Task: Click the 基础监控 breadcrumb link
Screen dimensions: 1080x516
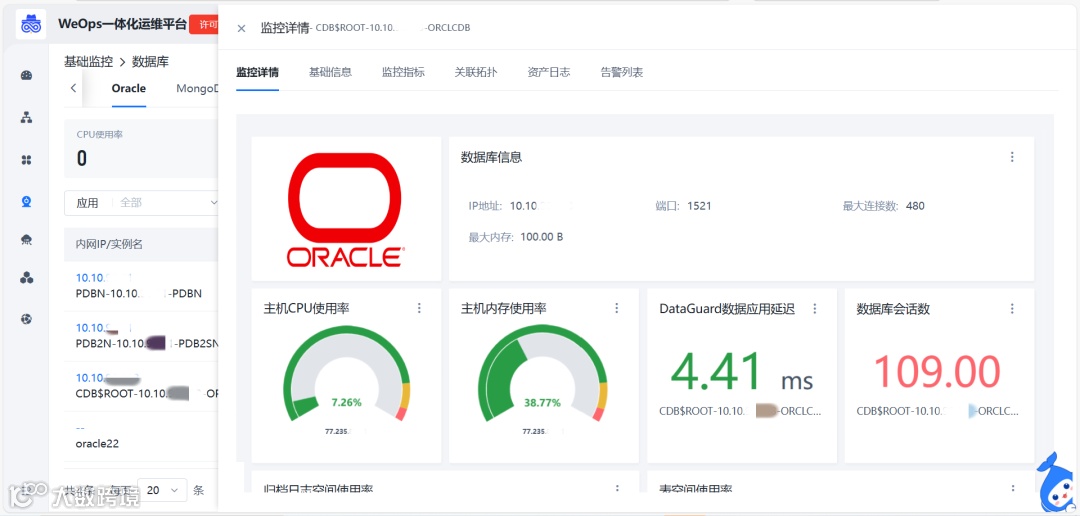Action: (88, 62)
